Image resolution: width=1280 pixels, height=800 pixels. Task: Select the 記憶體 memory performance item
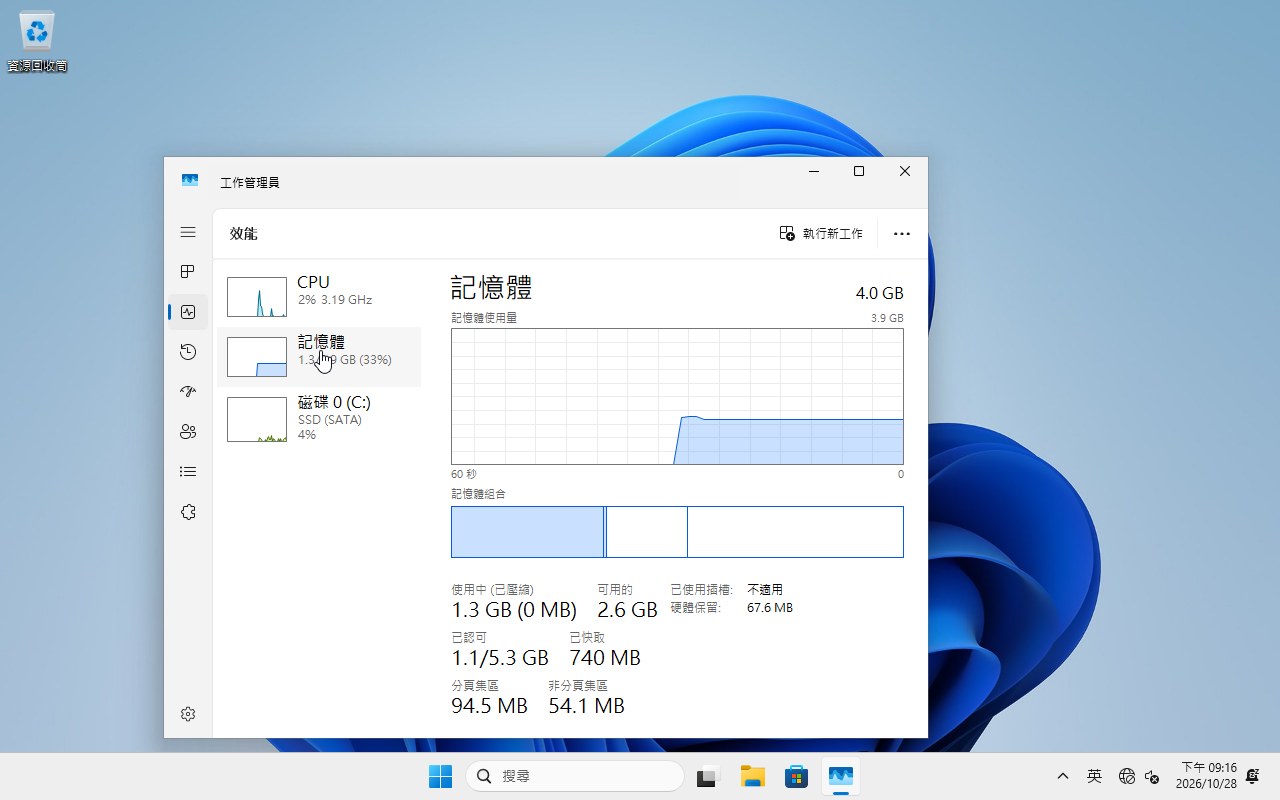tap(319, 357)
